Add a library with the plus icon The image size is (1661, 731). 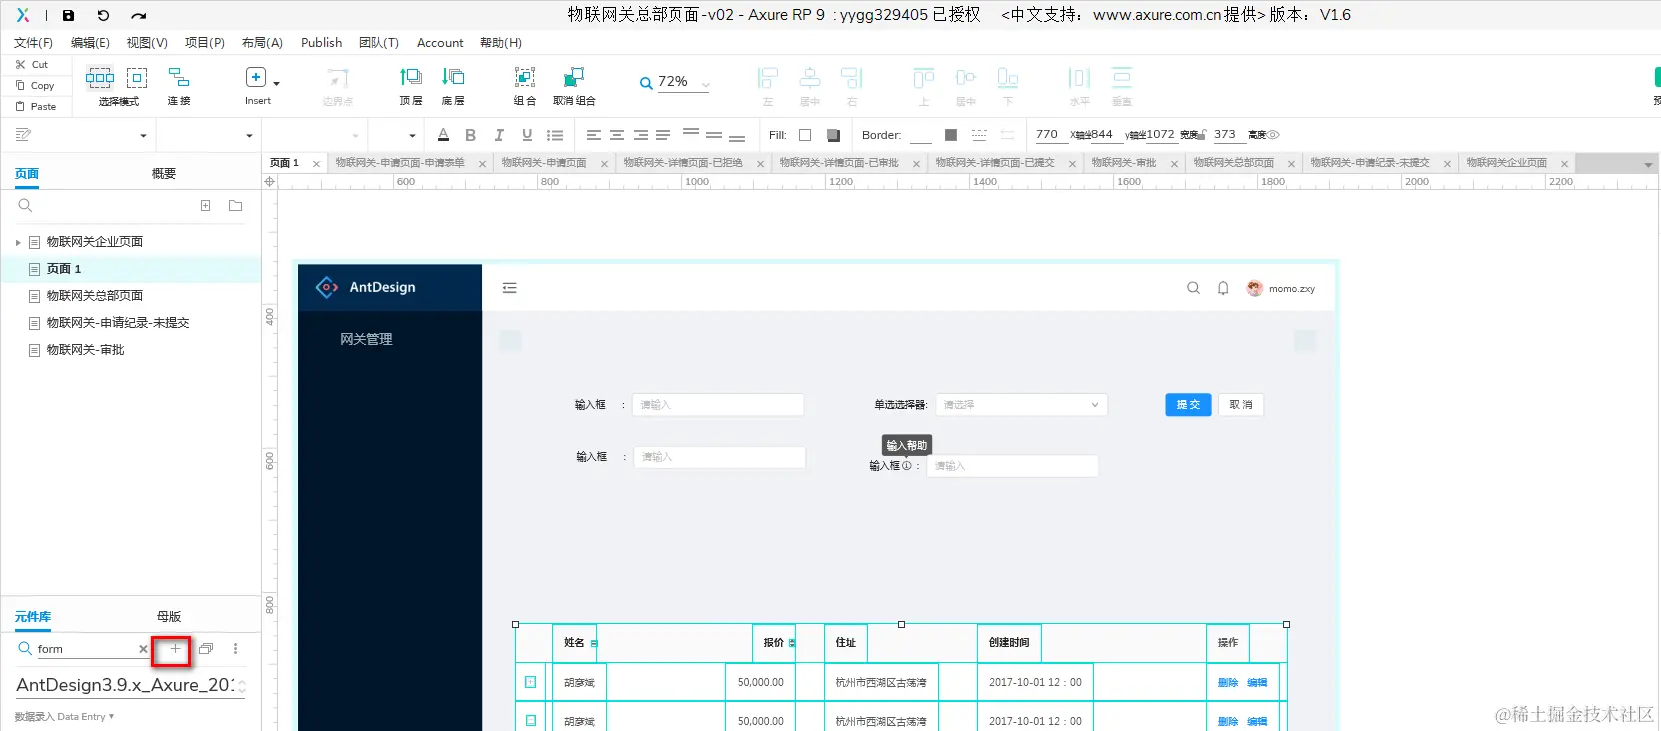(x=175, y=649)
